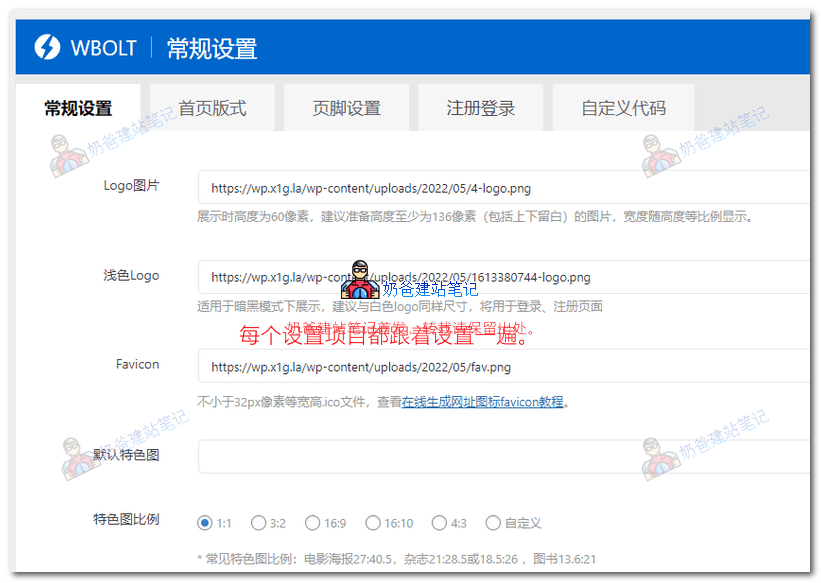The image size is (821, 583).
Task: Select the 4:3 aspect ratio option
Action: pyautogui.click(x=439, y=522)
